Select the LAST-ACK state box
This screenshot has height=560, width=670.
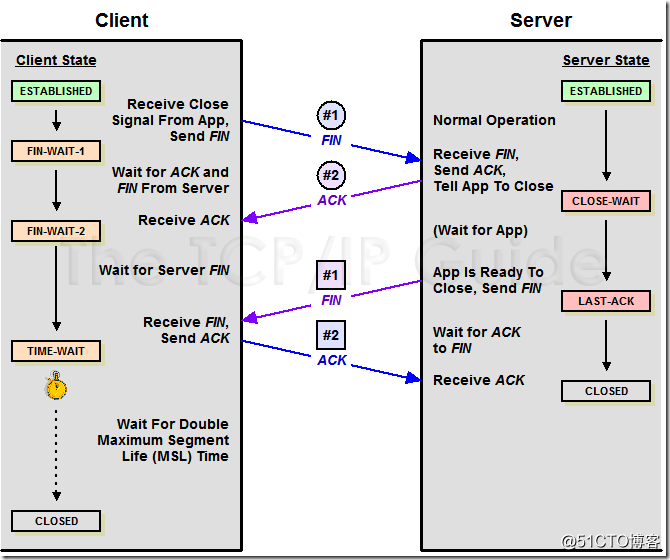point(606,301)
